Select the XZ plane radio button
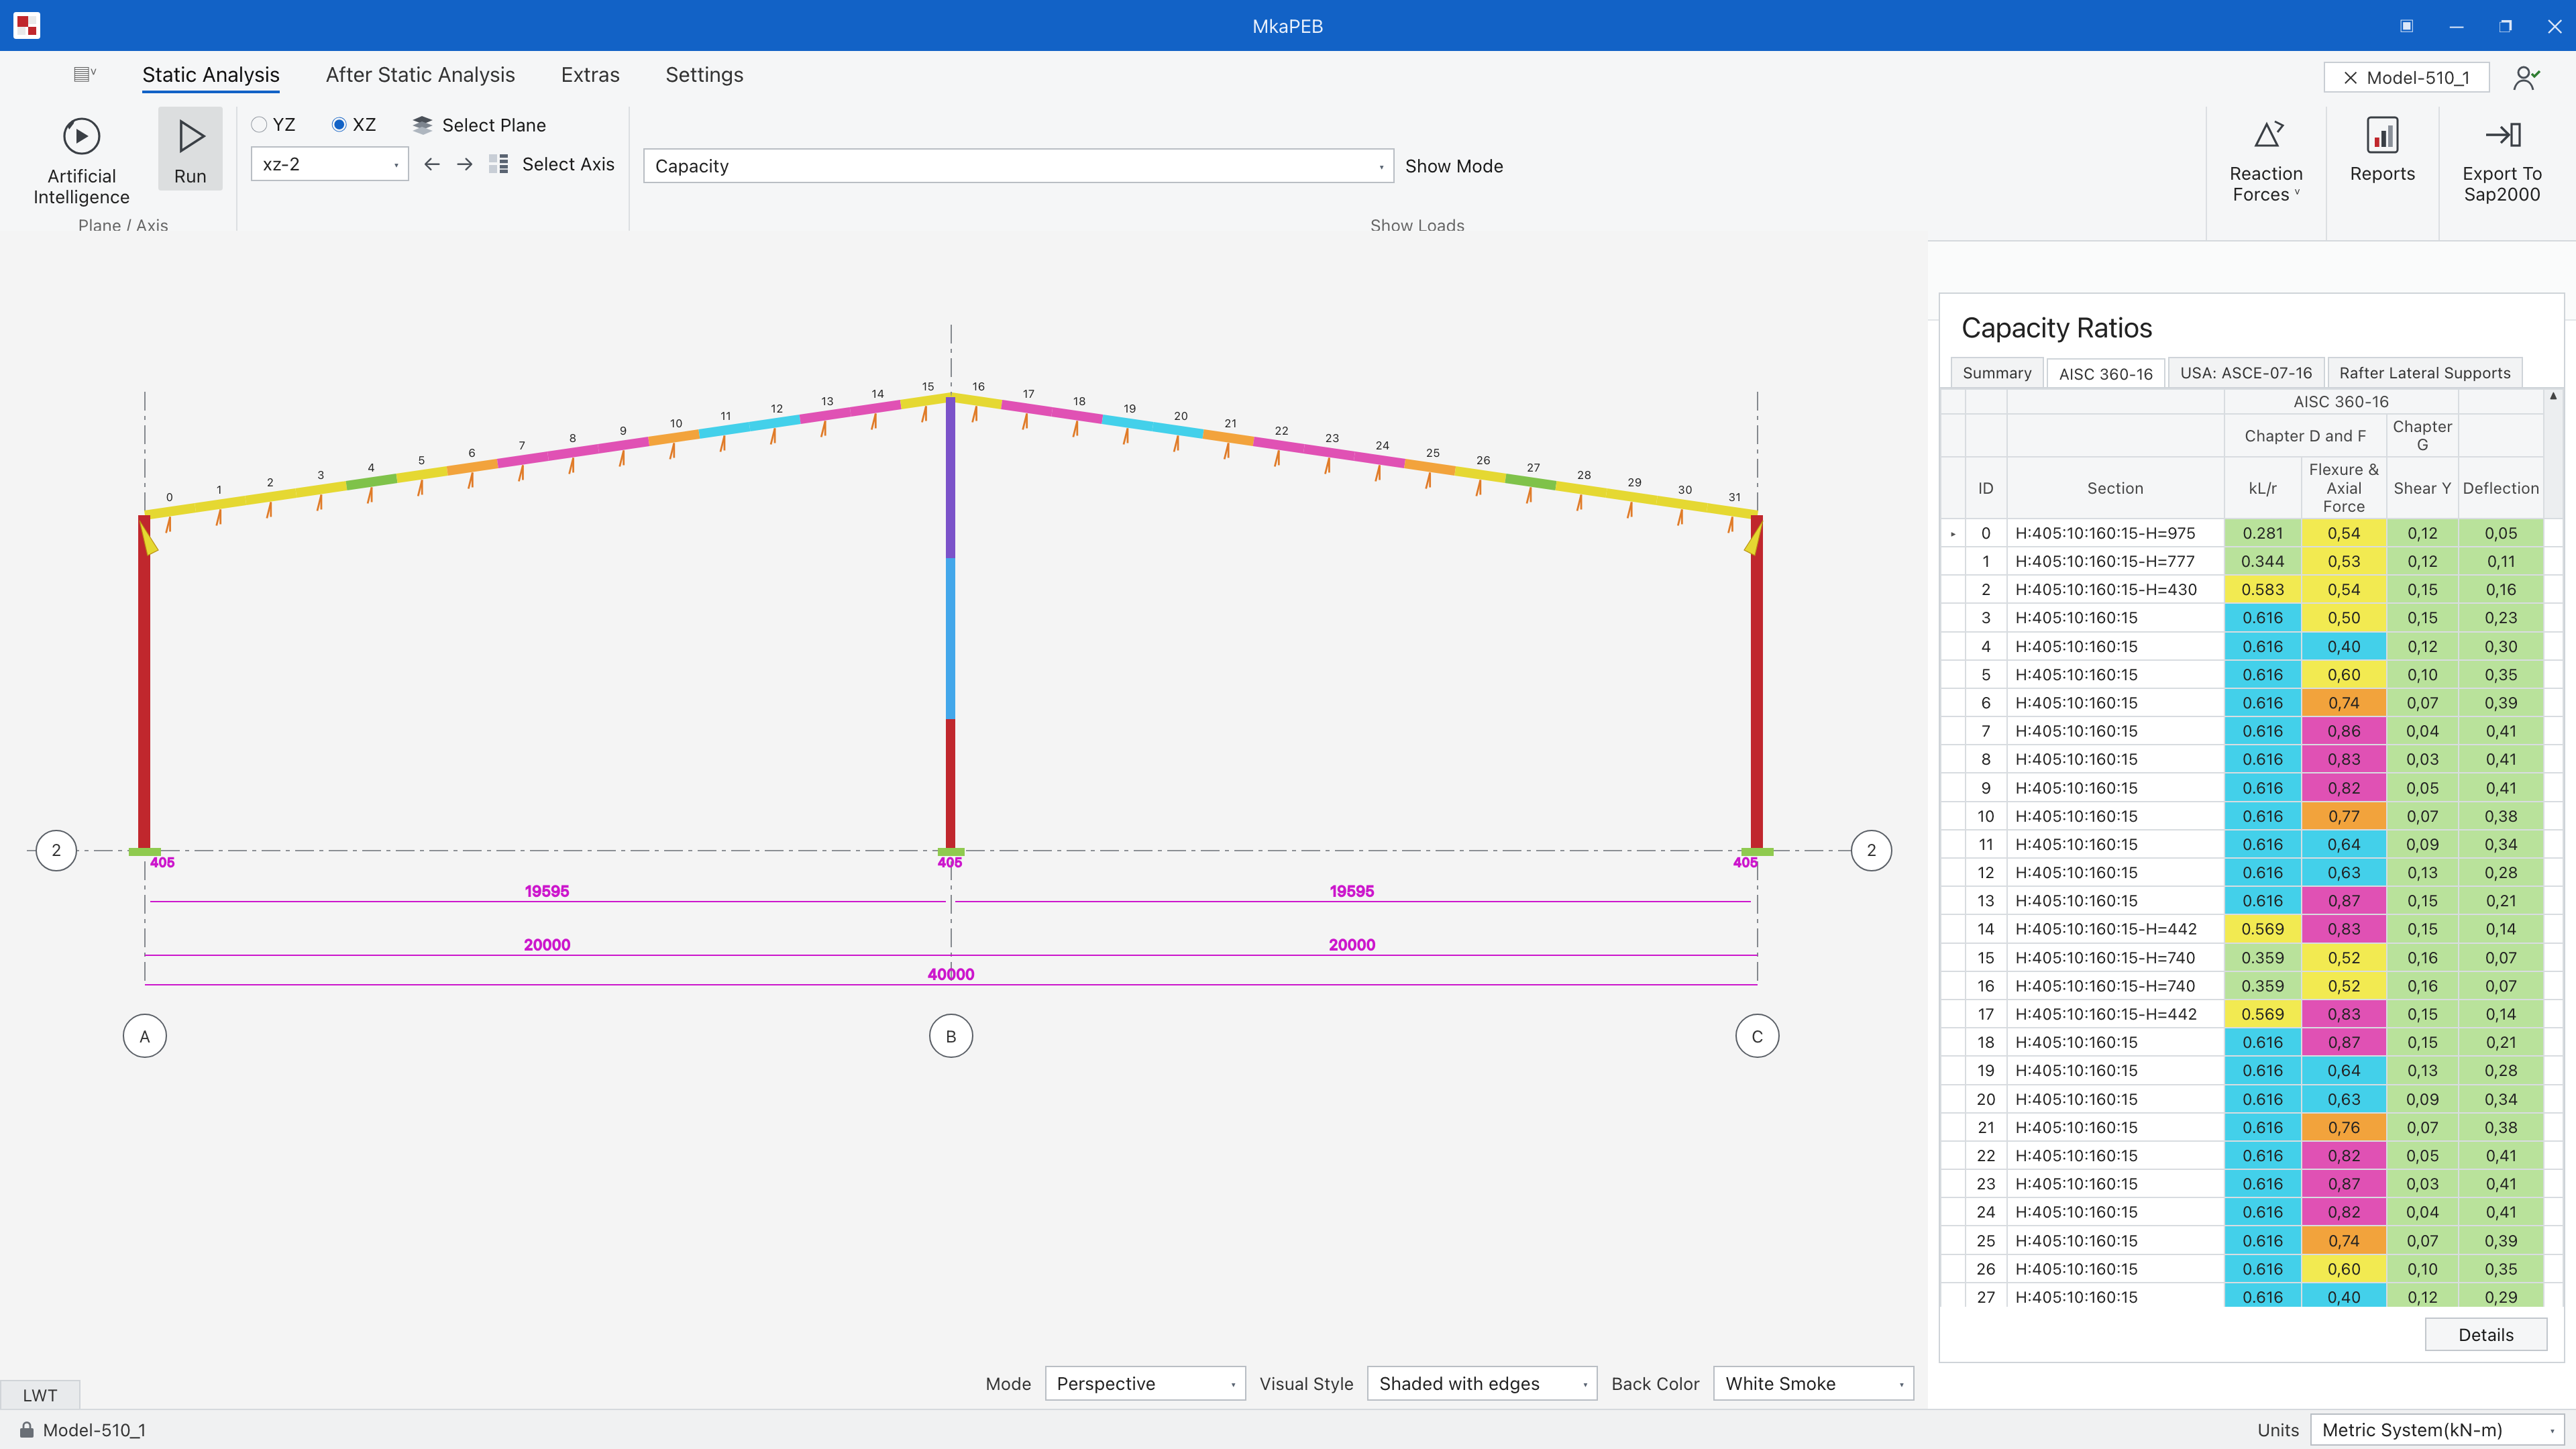Viewport: 2576px width, 1449px height. (x=339, y=125)
